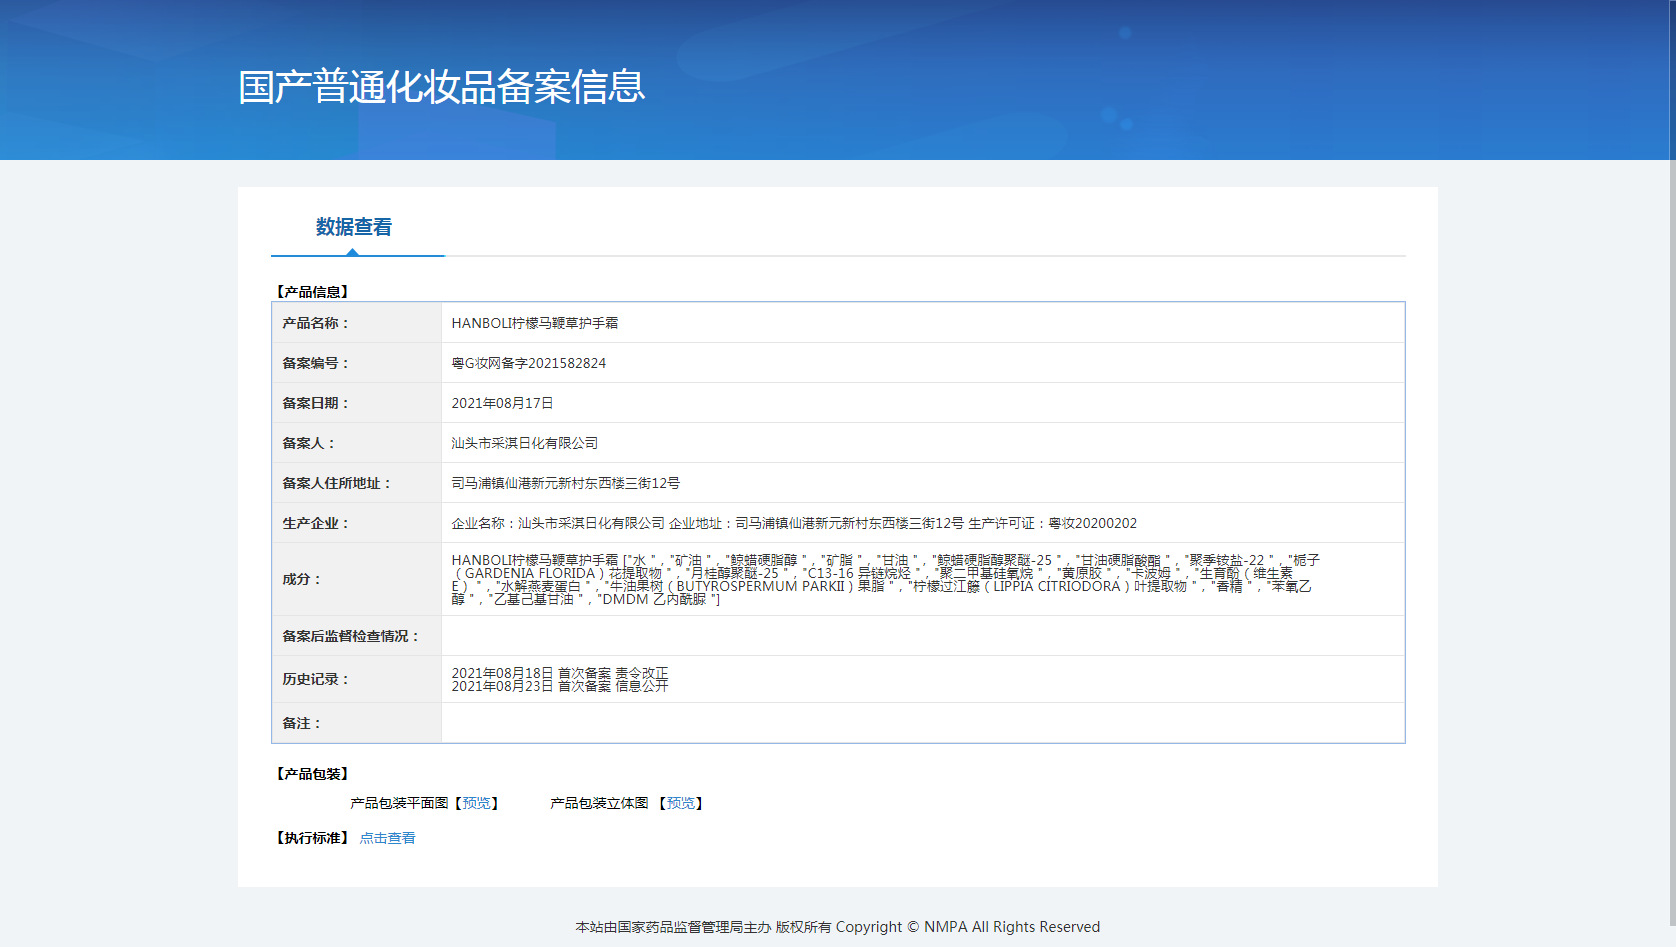Select the date 2021年08月17日
The image size is (1676, 947).
pos(502,403)
